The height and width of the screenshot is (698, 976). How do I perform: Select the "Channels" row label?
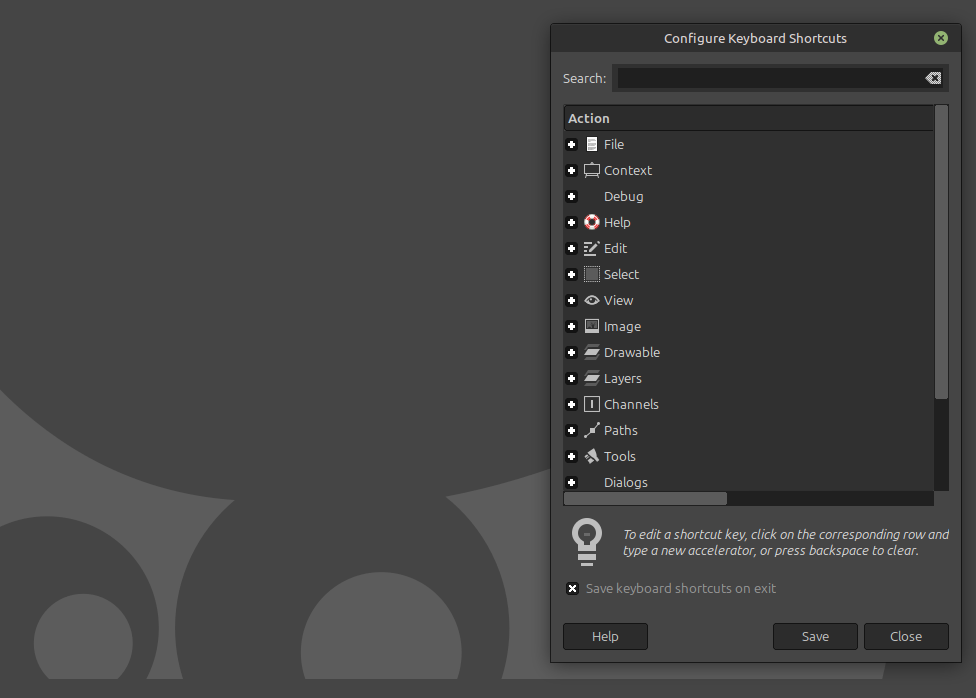pyautogui.click(x=631, y=405)
